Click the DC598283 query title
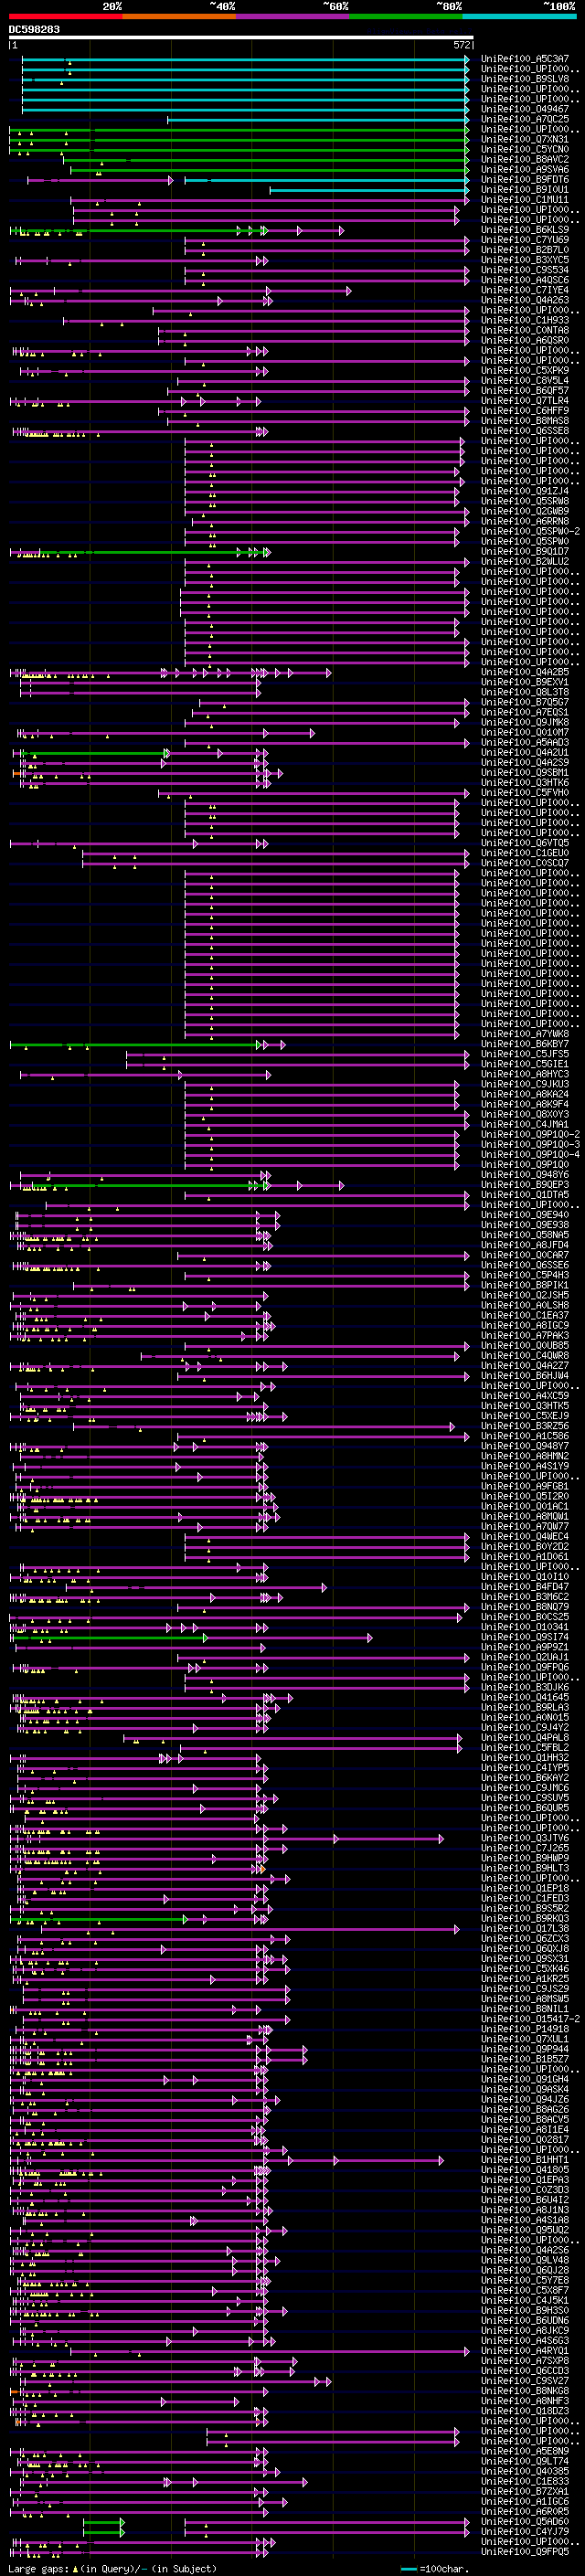This screenshot has height=2576, width=585. [x=34, y=29]
